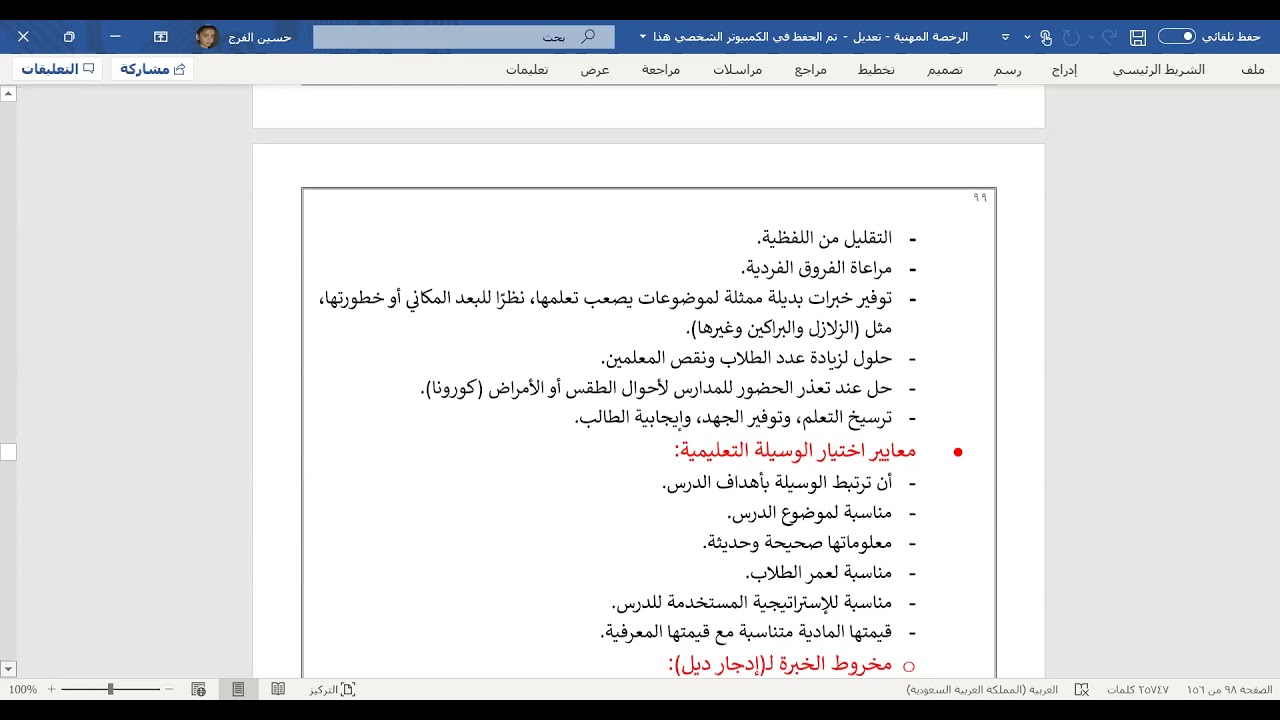Open the user profile picture حسين الفرج
Screen dimensions: 1280x720
[207, 37]
